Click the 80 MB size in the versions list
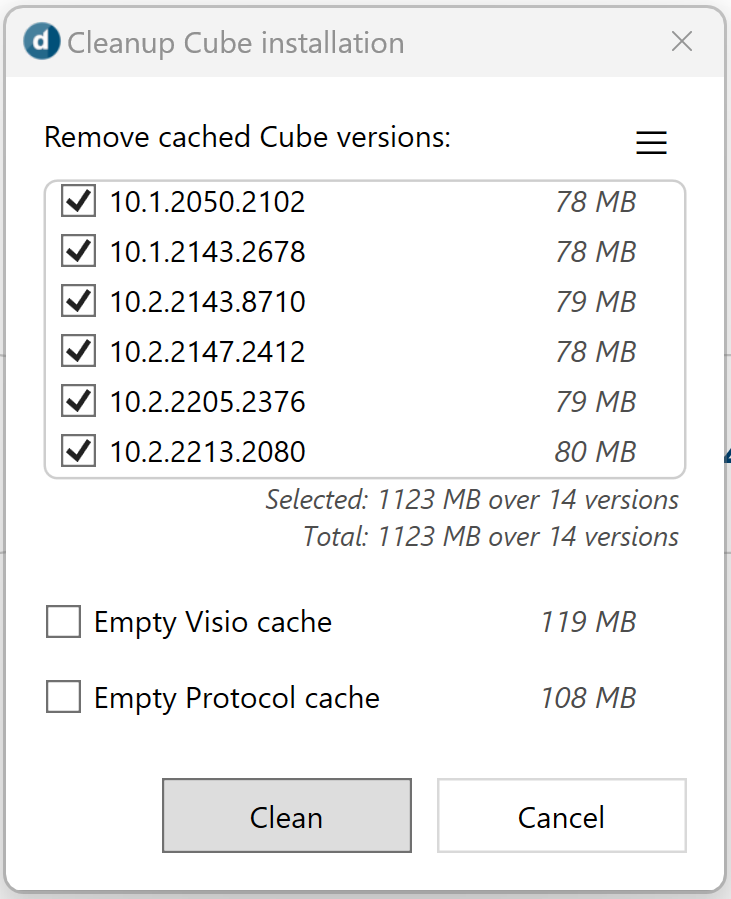This screenshot has height=899, width=731. coord(596,452)
